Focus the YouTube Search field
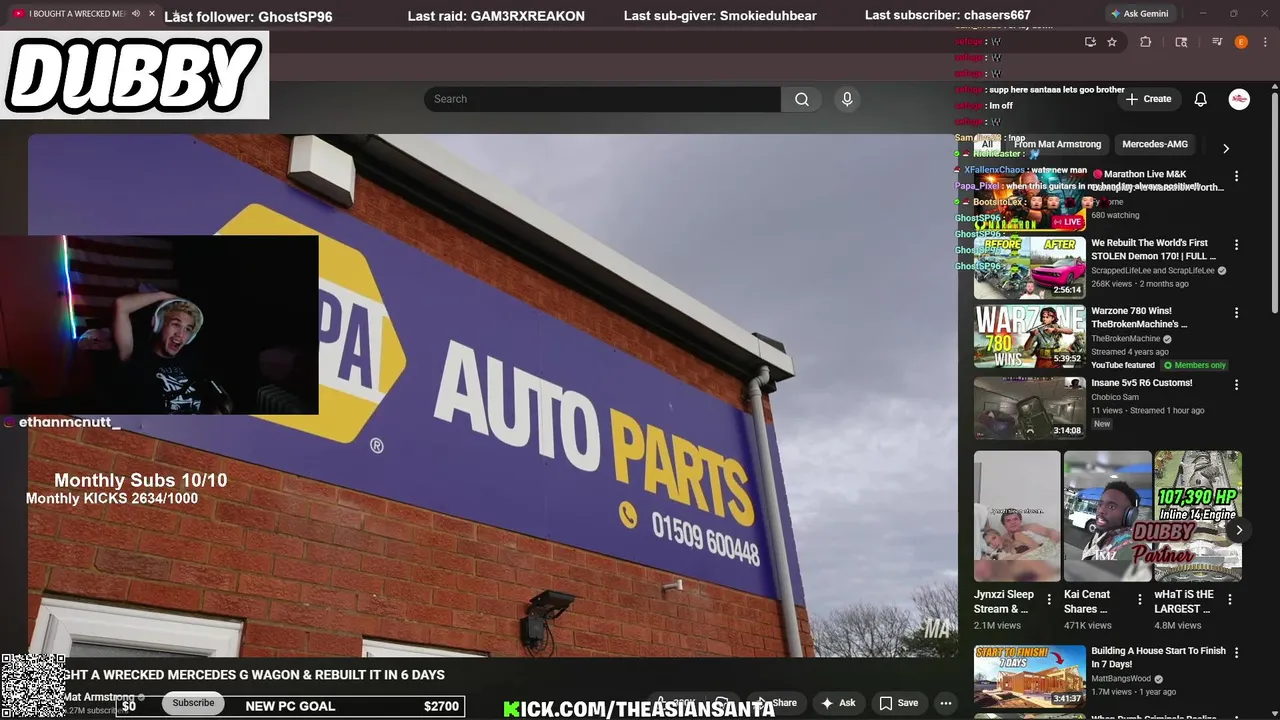This screenshot has width=1280, height=720. click(x=602, y=99)
